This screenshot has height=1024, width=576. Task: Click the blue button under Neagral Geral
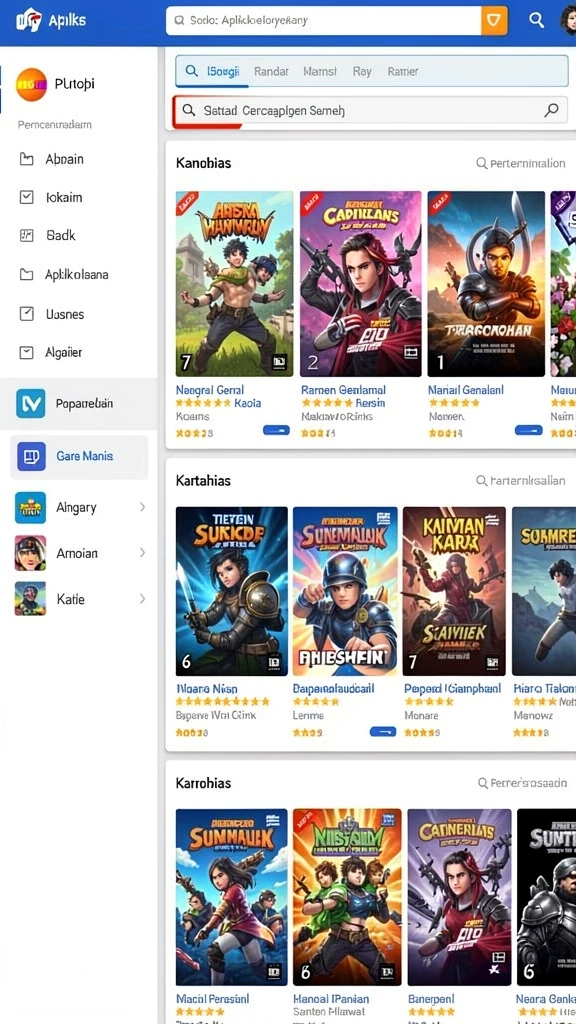[x=276, y=430]
